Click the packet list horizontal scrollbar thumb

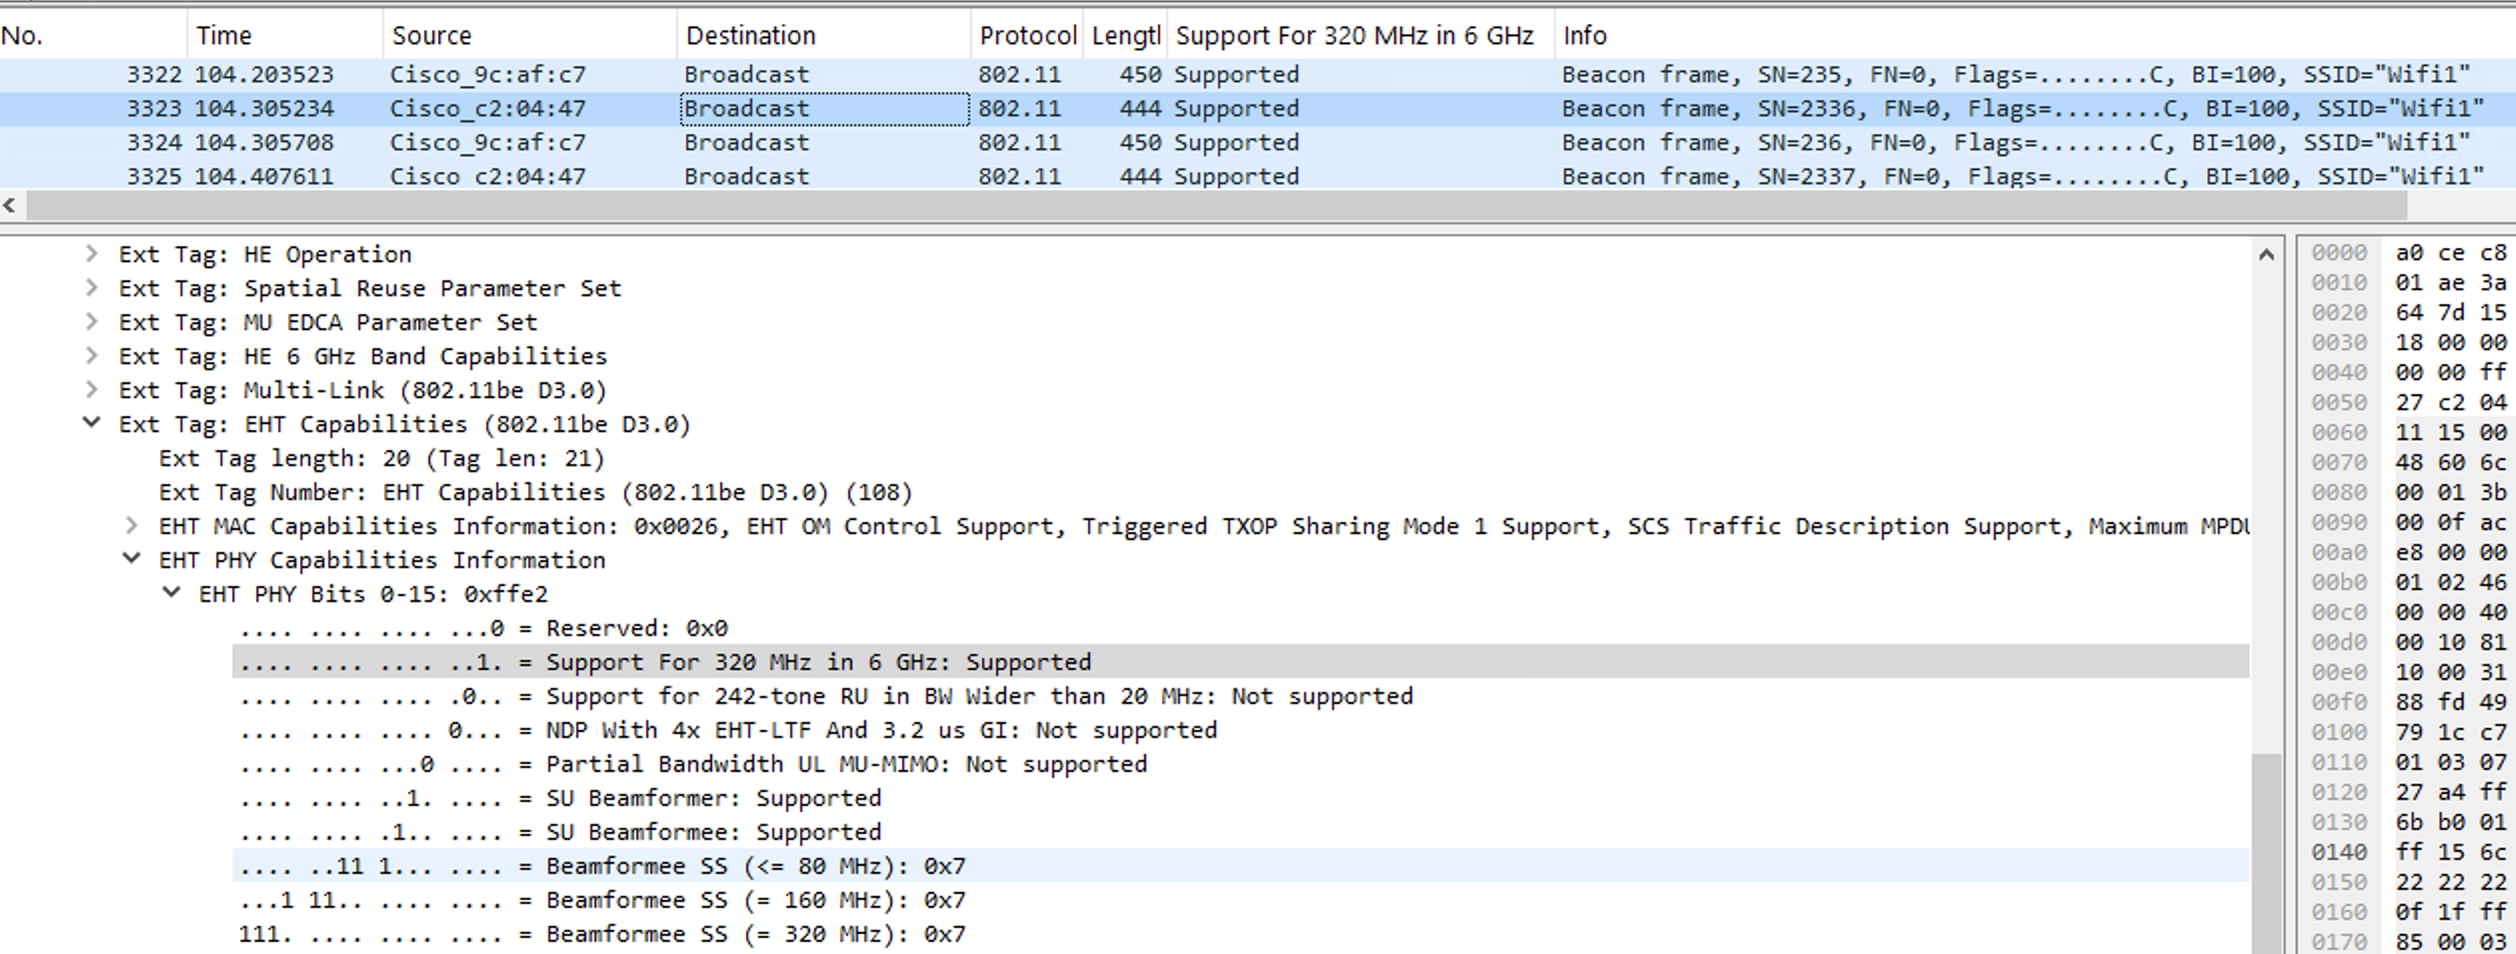point(1216,206)
